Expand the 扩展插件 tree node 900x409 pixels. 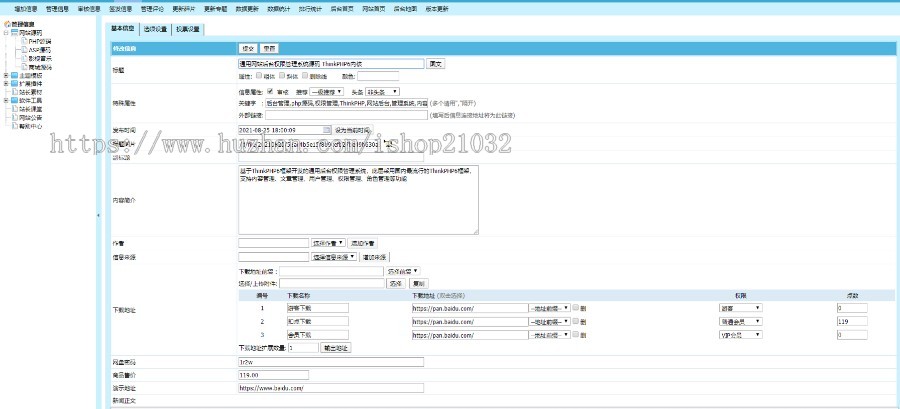coord(6,83)
